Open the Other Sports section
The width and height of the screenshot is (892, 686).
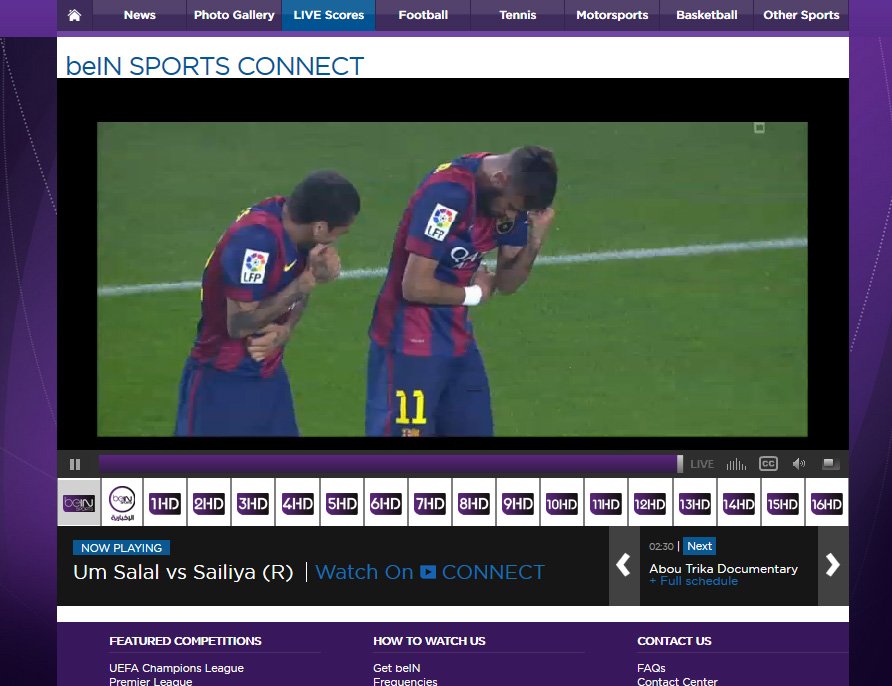tap(801, 15)
